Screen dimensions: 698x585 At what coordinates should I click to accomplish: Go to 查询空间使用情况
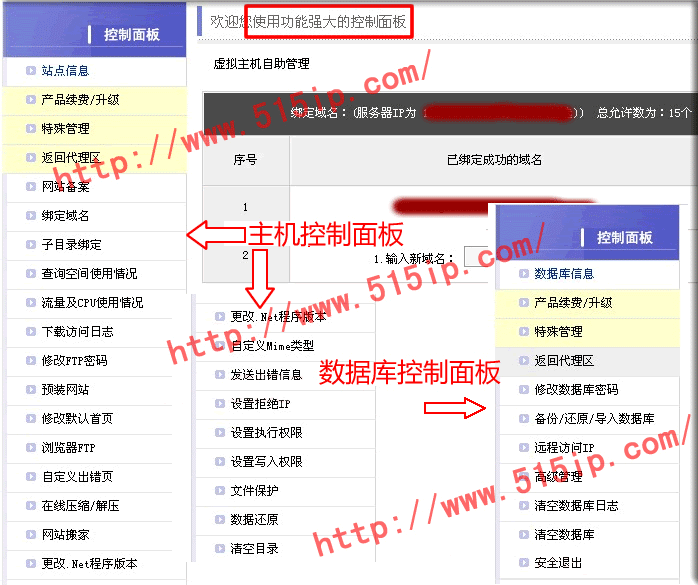click(89, 274)
